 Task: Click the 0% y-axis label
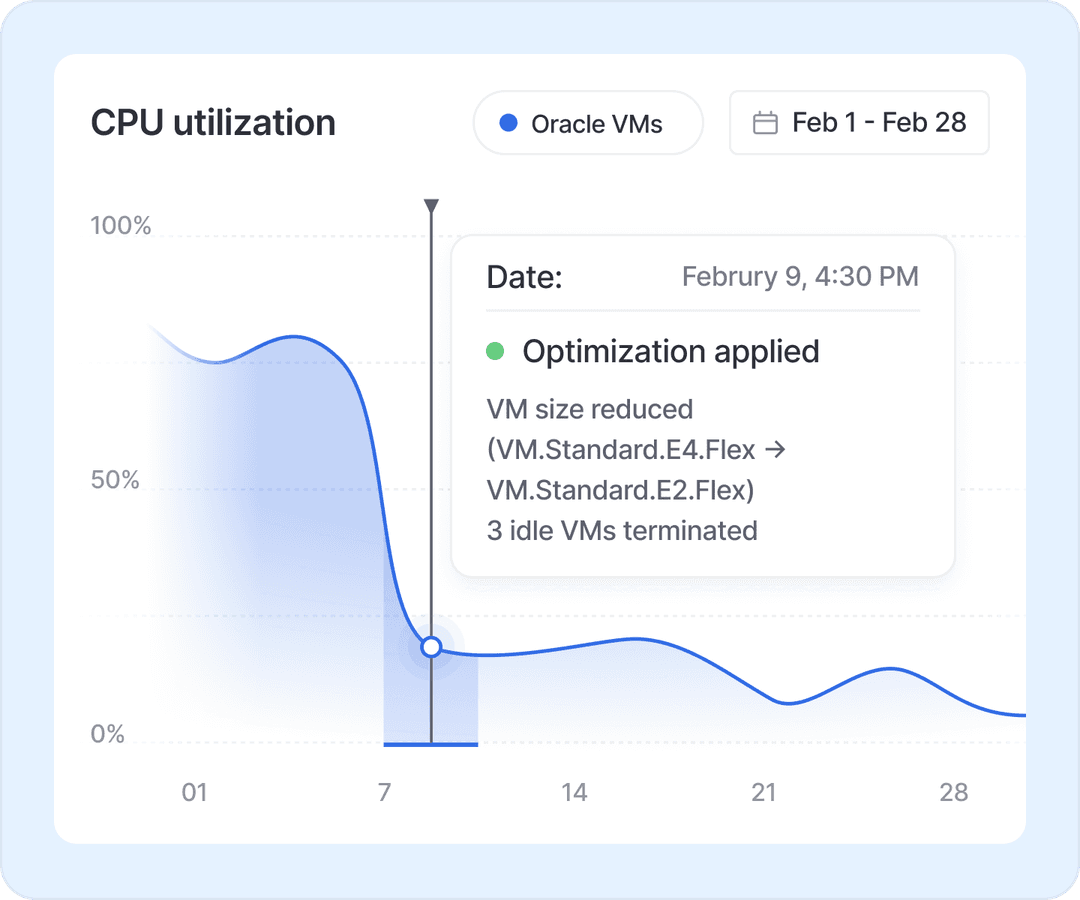point(108,735)
